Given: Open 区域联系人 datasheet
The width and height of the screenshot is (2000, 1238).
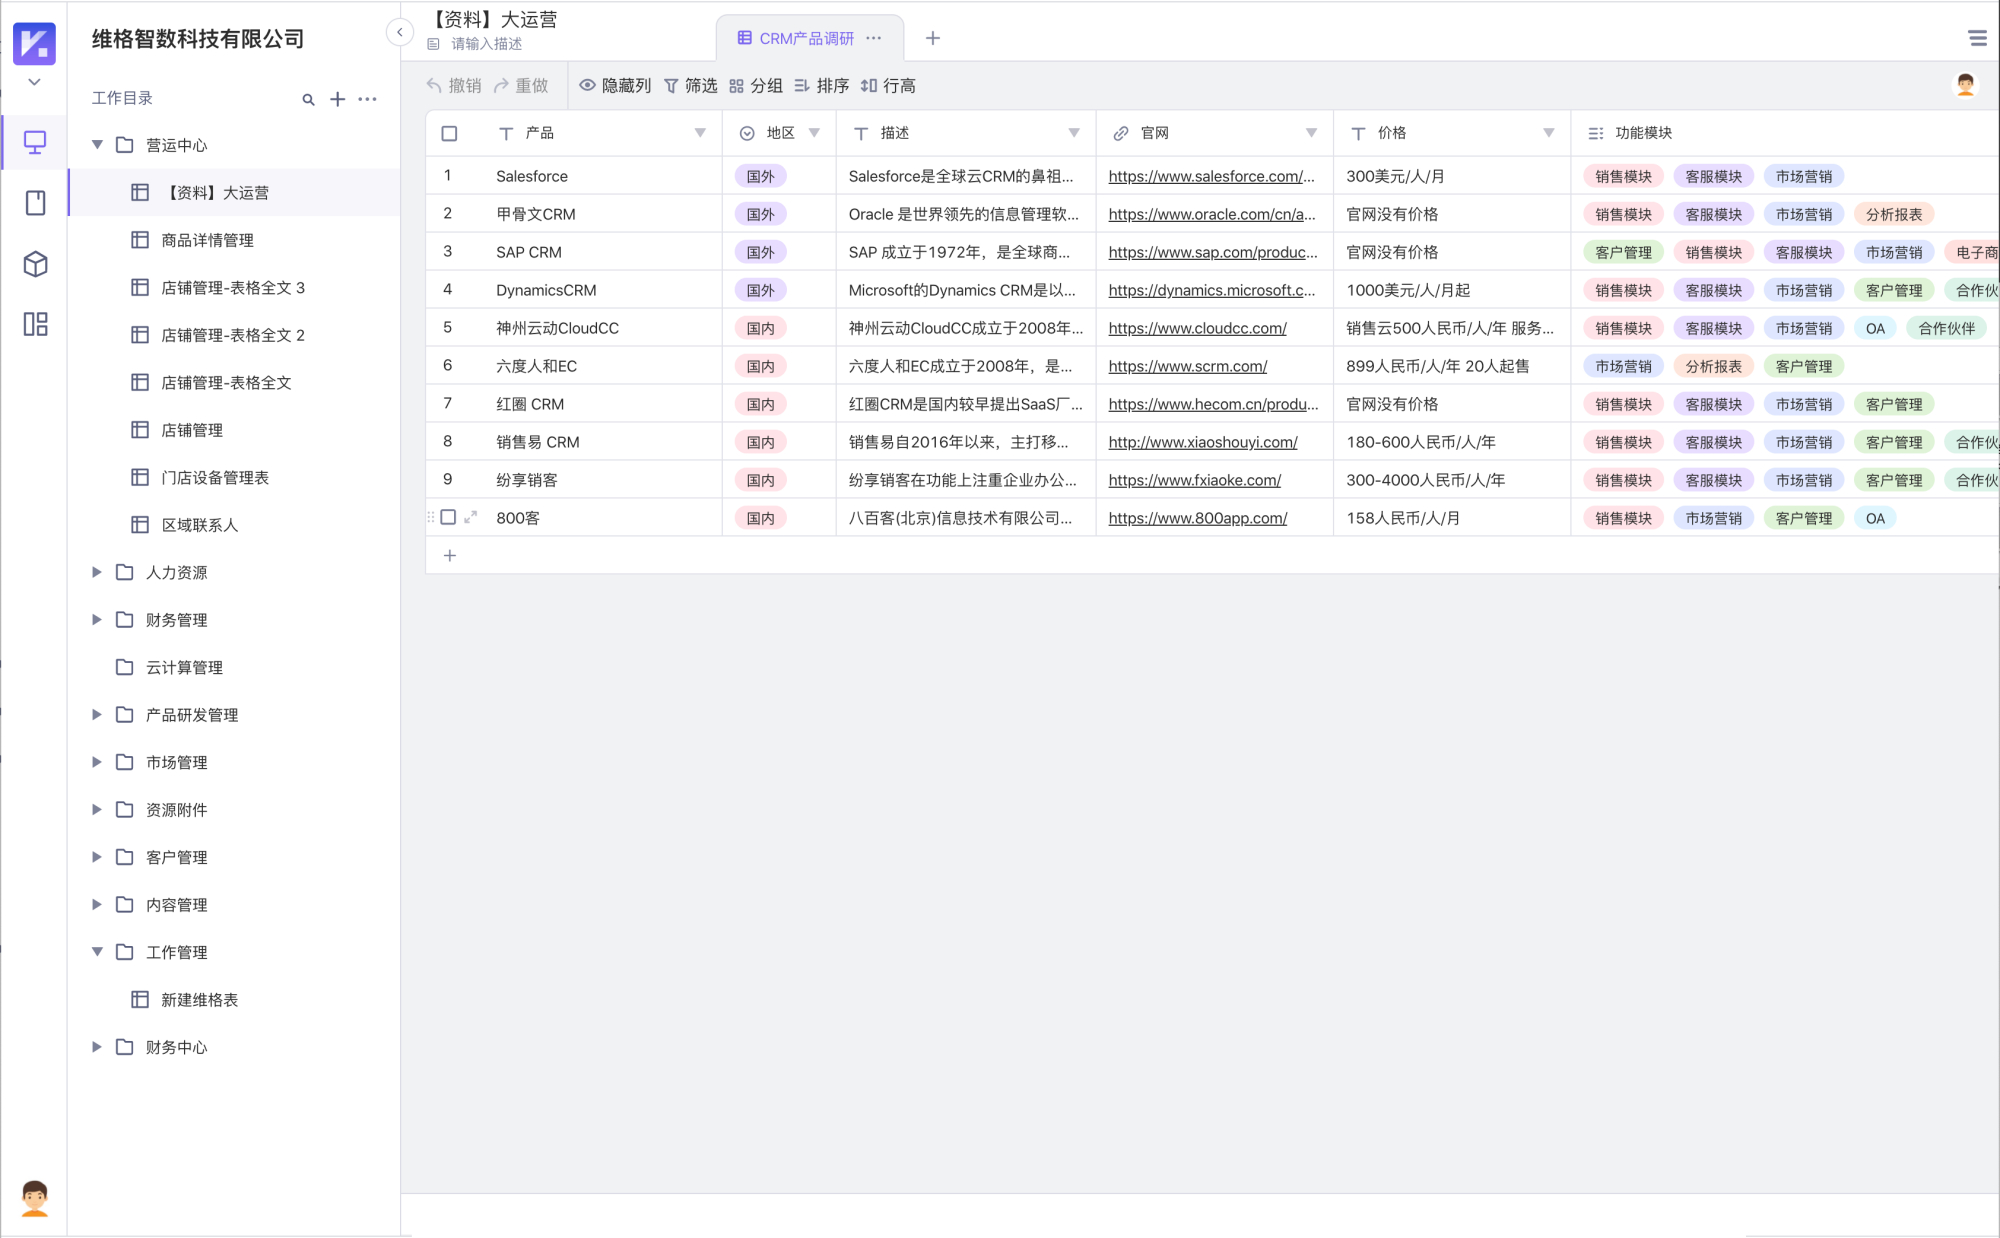Looking at the screenshot, I should pyautogui.click(x=234, y=525).
